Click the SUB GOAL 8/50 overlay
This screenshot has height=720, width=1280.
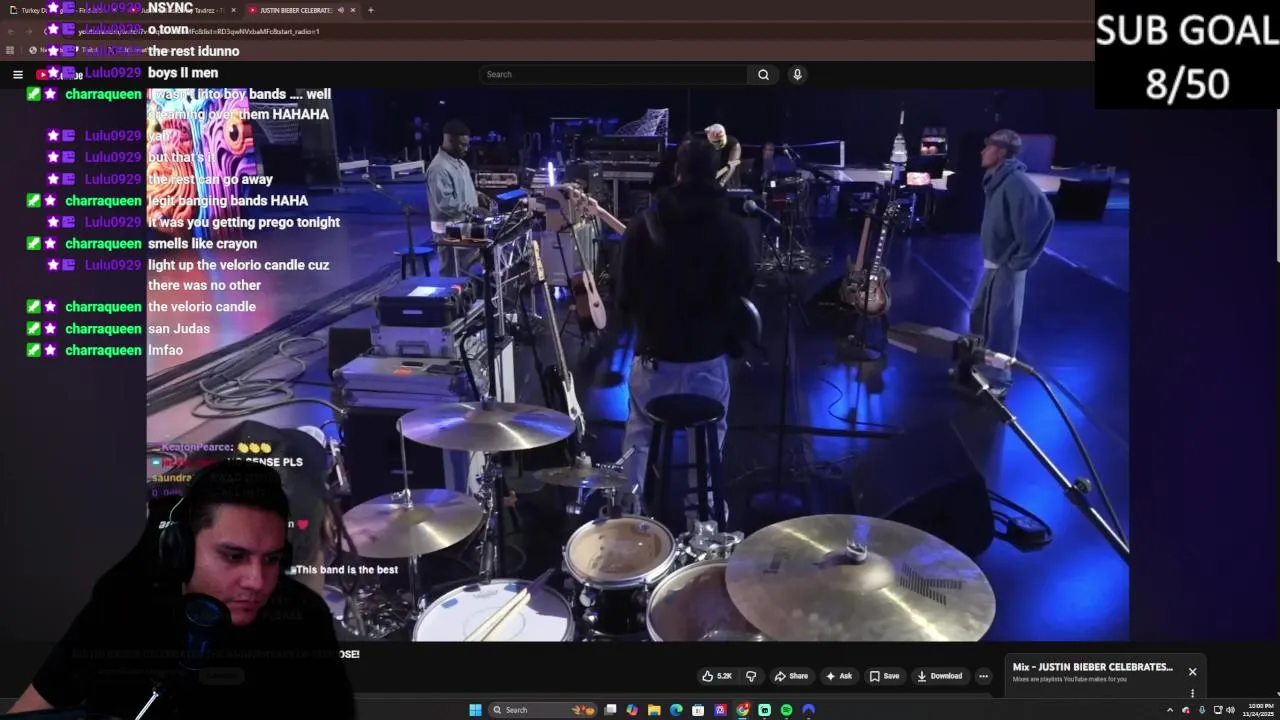point(1187,55)
